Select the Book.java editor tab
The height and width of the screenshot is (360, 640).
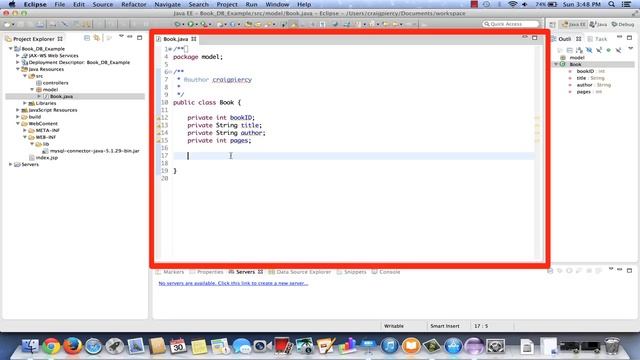(176, 39)
